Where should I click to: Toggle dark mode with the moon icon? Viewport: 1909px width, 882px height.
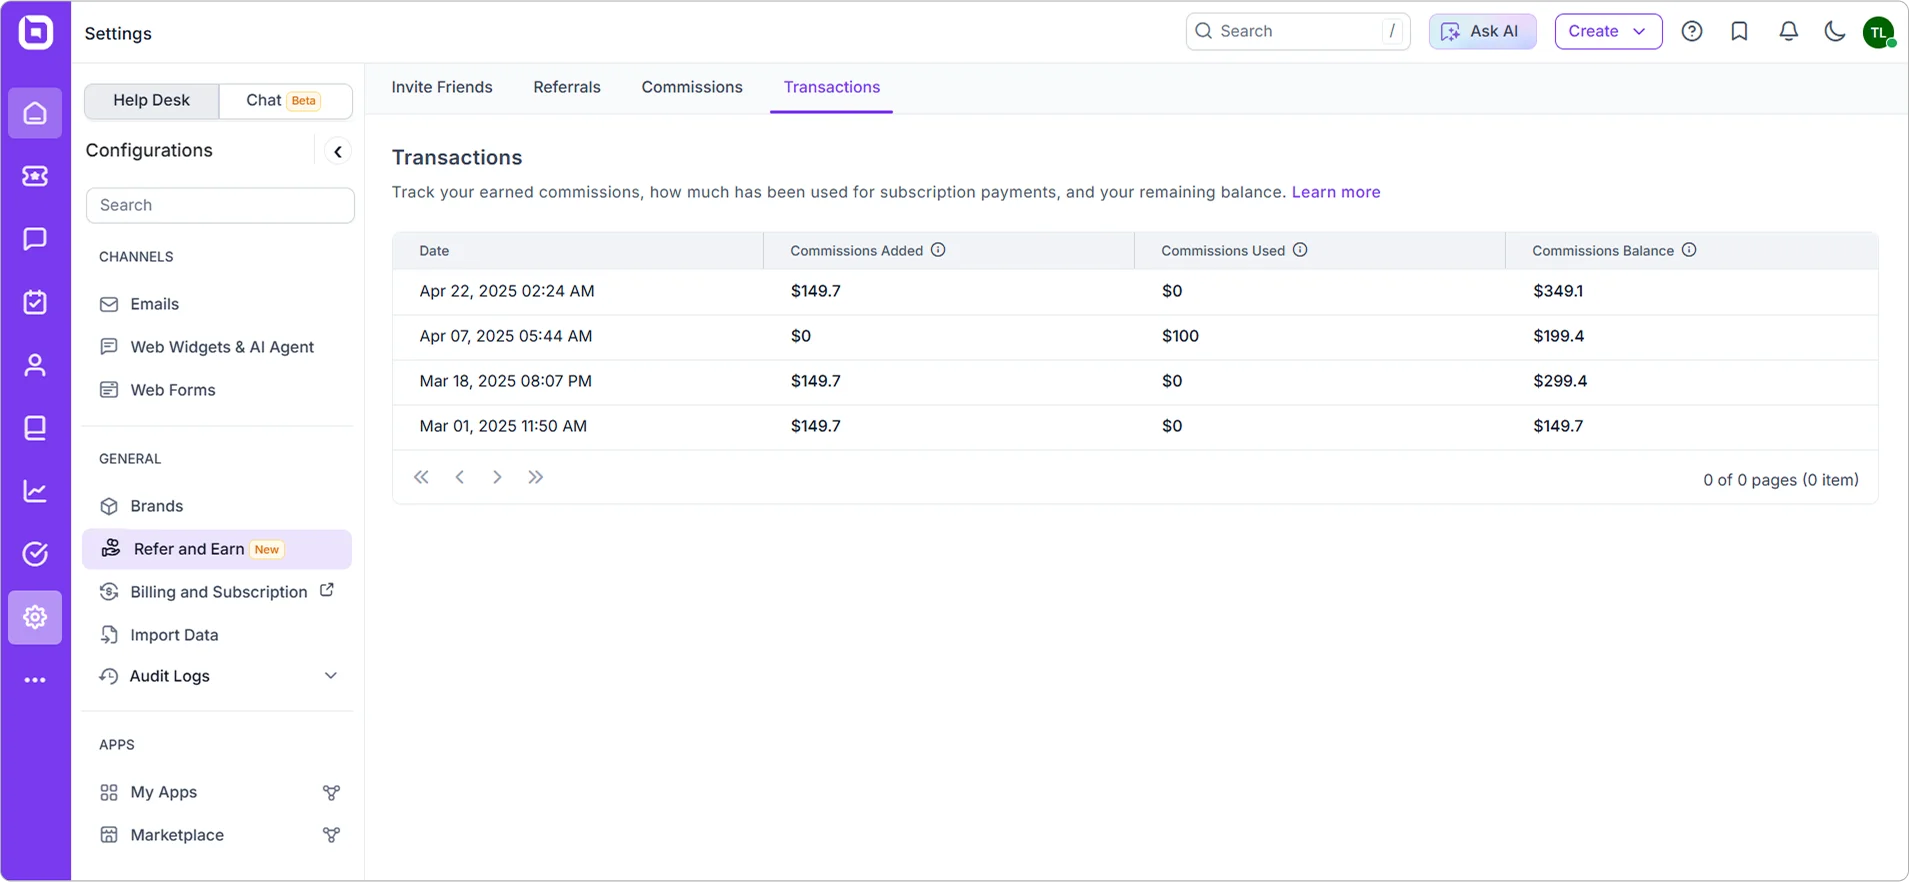[x=1835, y=31]
